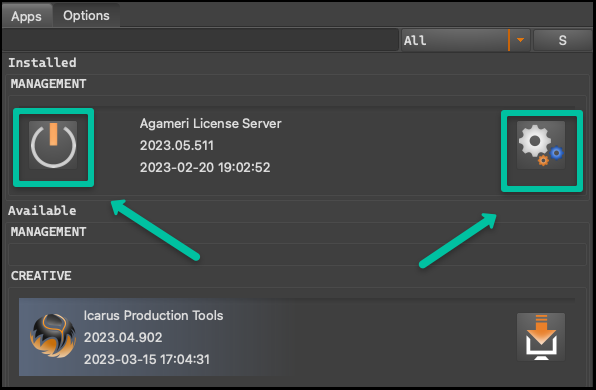Expand the All filter combo box
Screen dimensions: 596x390
(x=466, y=40)
